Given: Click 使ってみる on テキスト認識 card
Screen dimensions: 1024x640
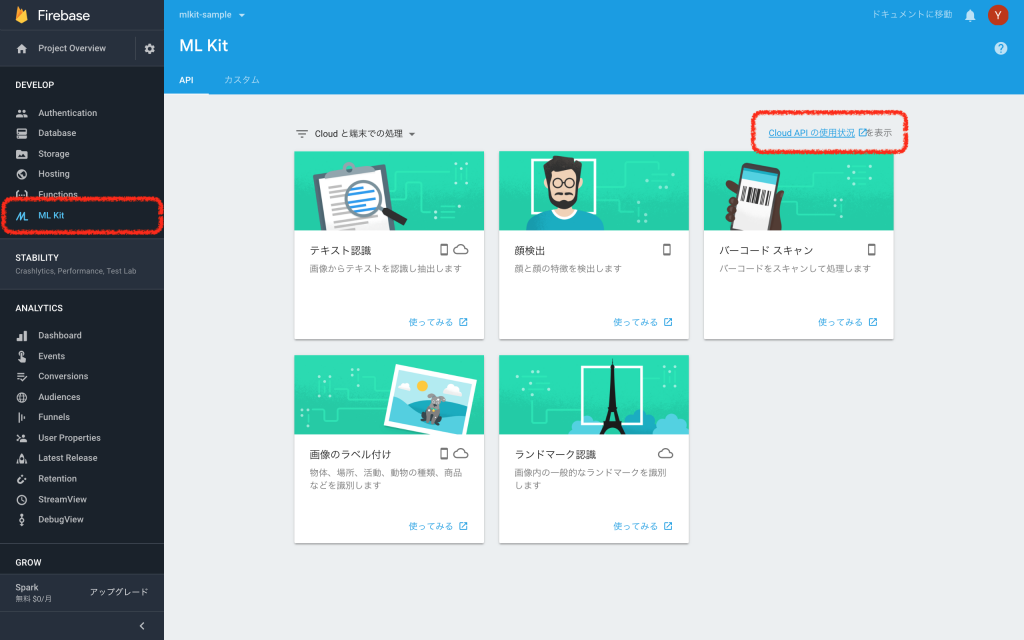Looking at the screenshot, I should [x=438, y=323].
